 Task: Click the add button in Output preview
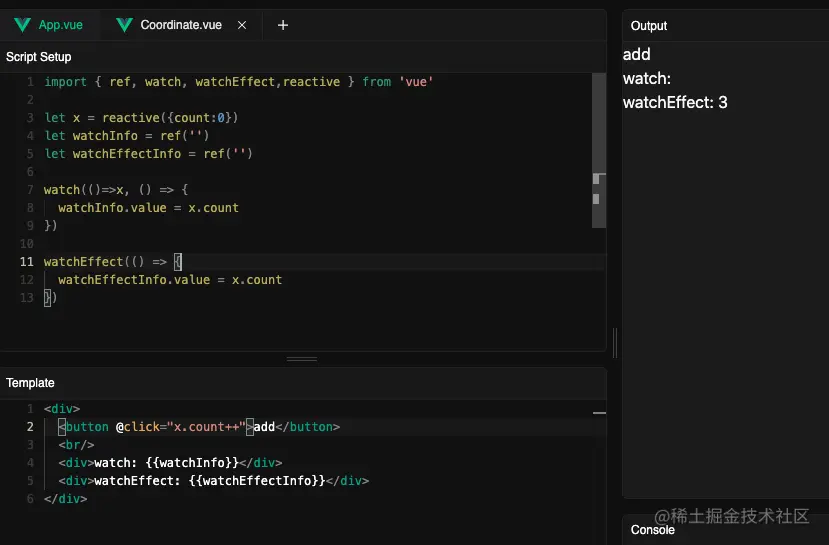(637, 54)
